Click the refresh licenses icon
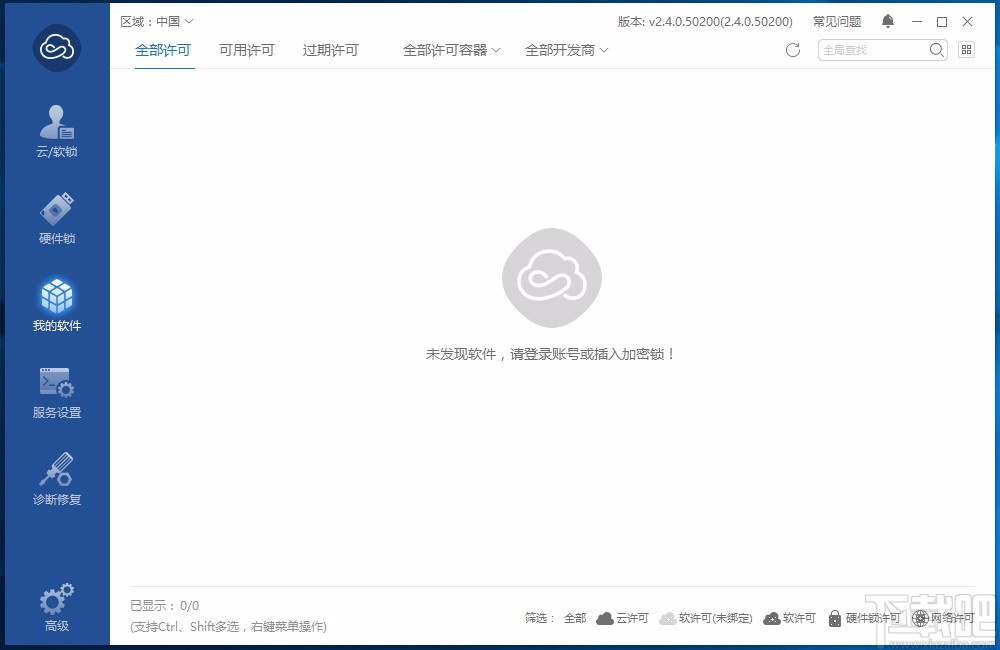Image resolution: width=1000 pixels, height=650 pixels. pyautogui.click(x=793, y=49)
